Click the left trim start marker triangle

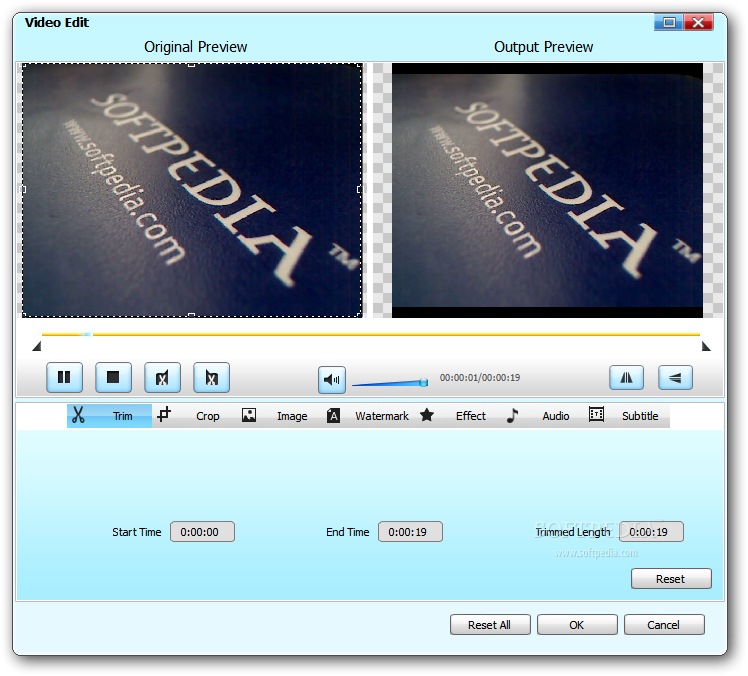(37, 346)
